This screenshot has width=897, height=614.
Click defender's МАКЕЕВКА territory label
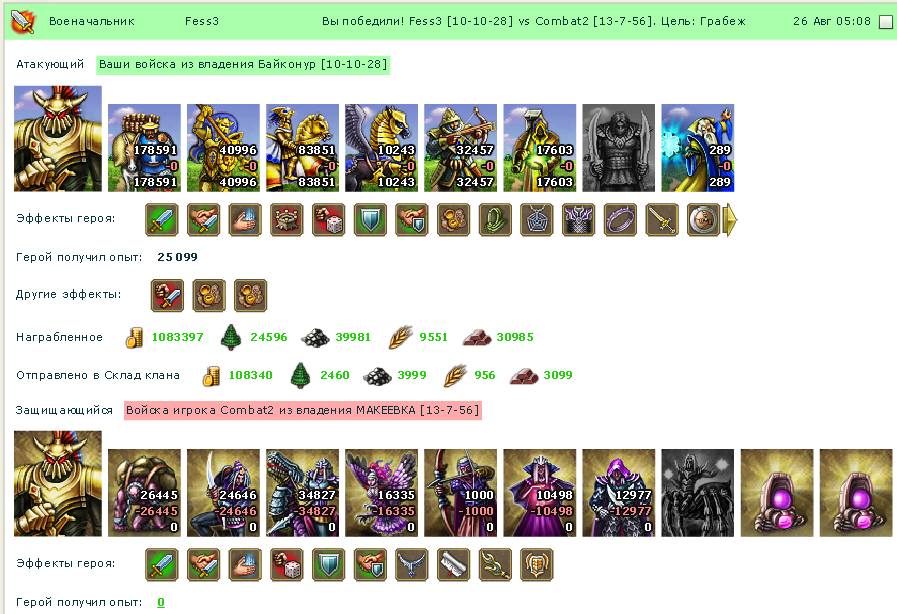pyautogui.click(x=303, y=410)
